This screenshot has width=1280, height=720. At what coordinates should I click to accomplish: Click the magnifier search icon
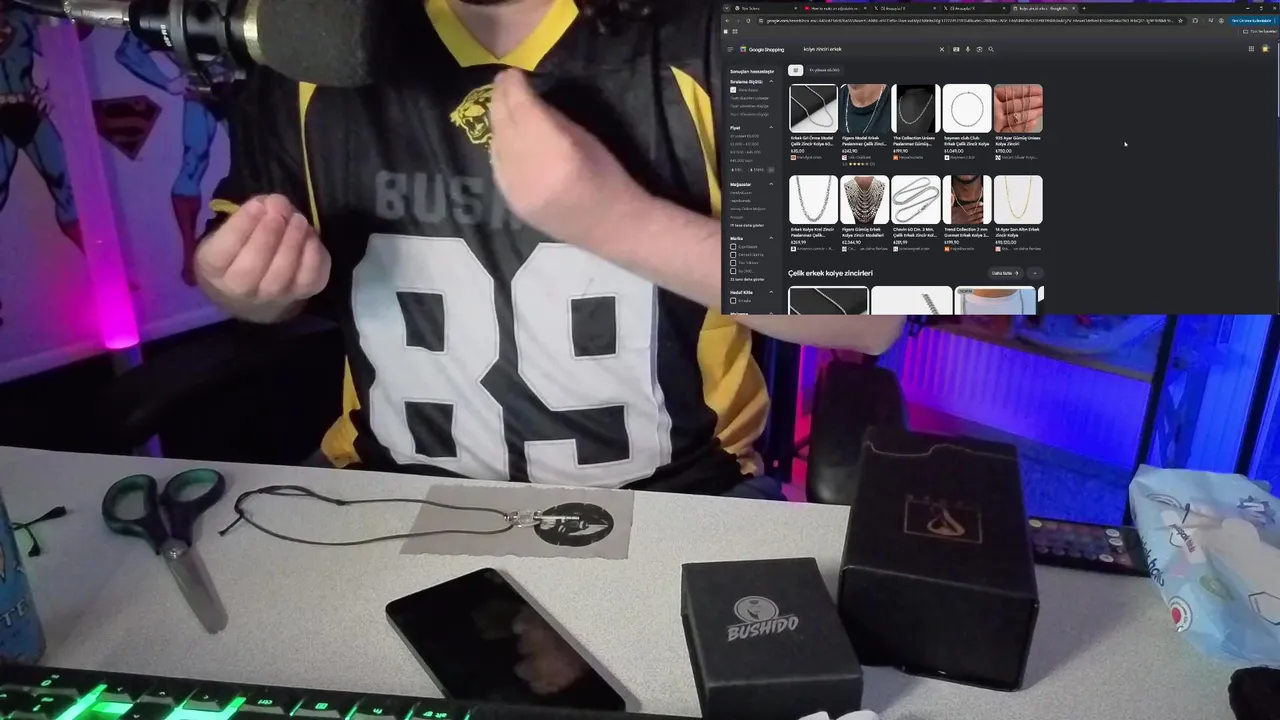pyautogui.click(x=991, y=49)
